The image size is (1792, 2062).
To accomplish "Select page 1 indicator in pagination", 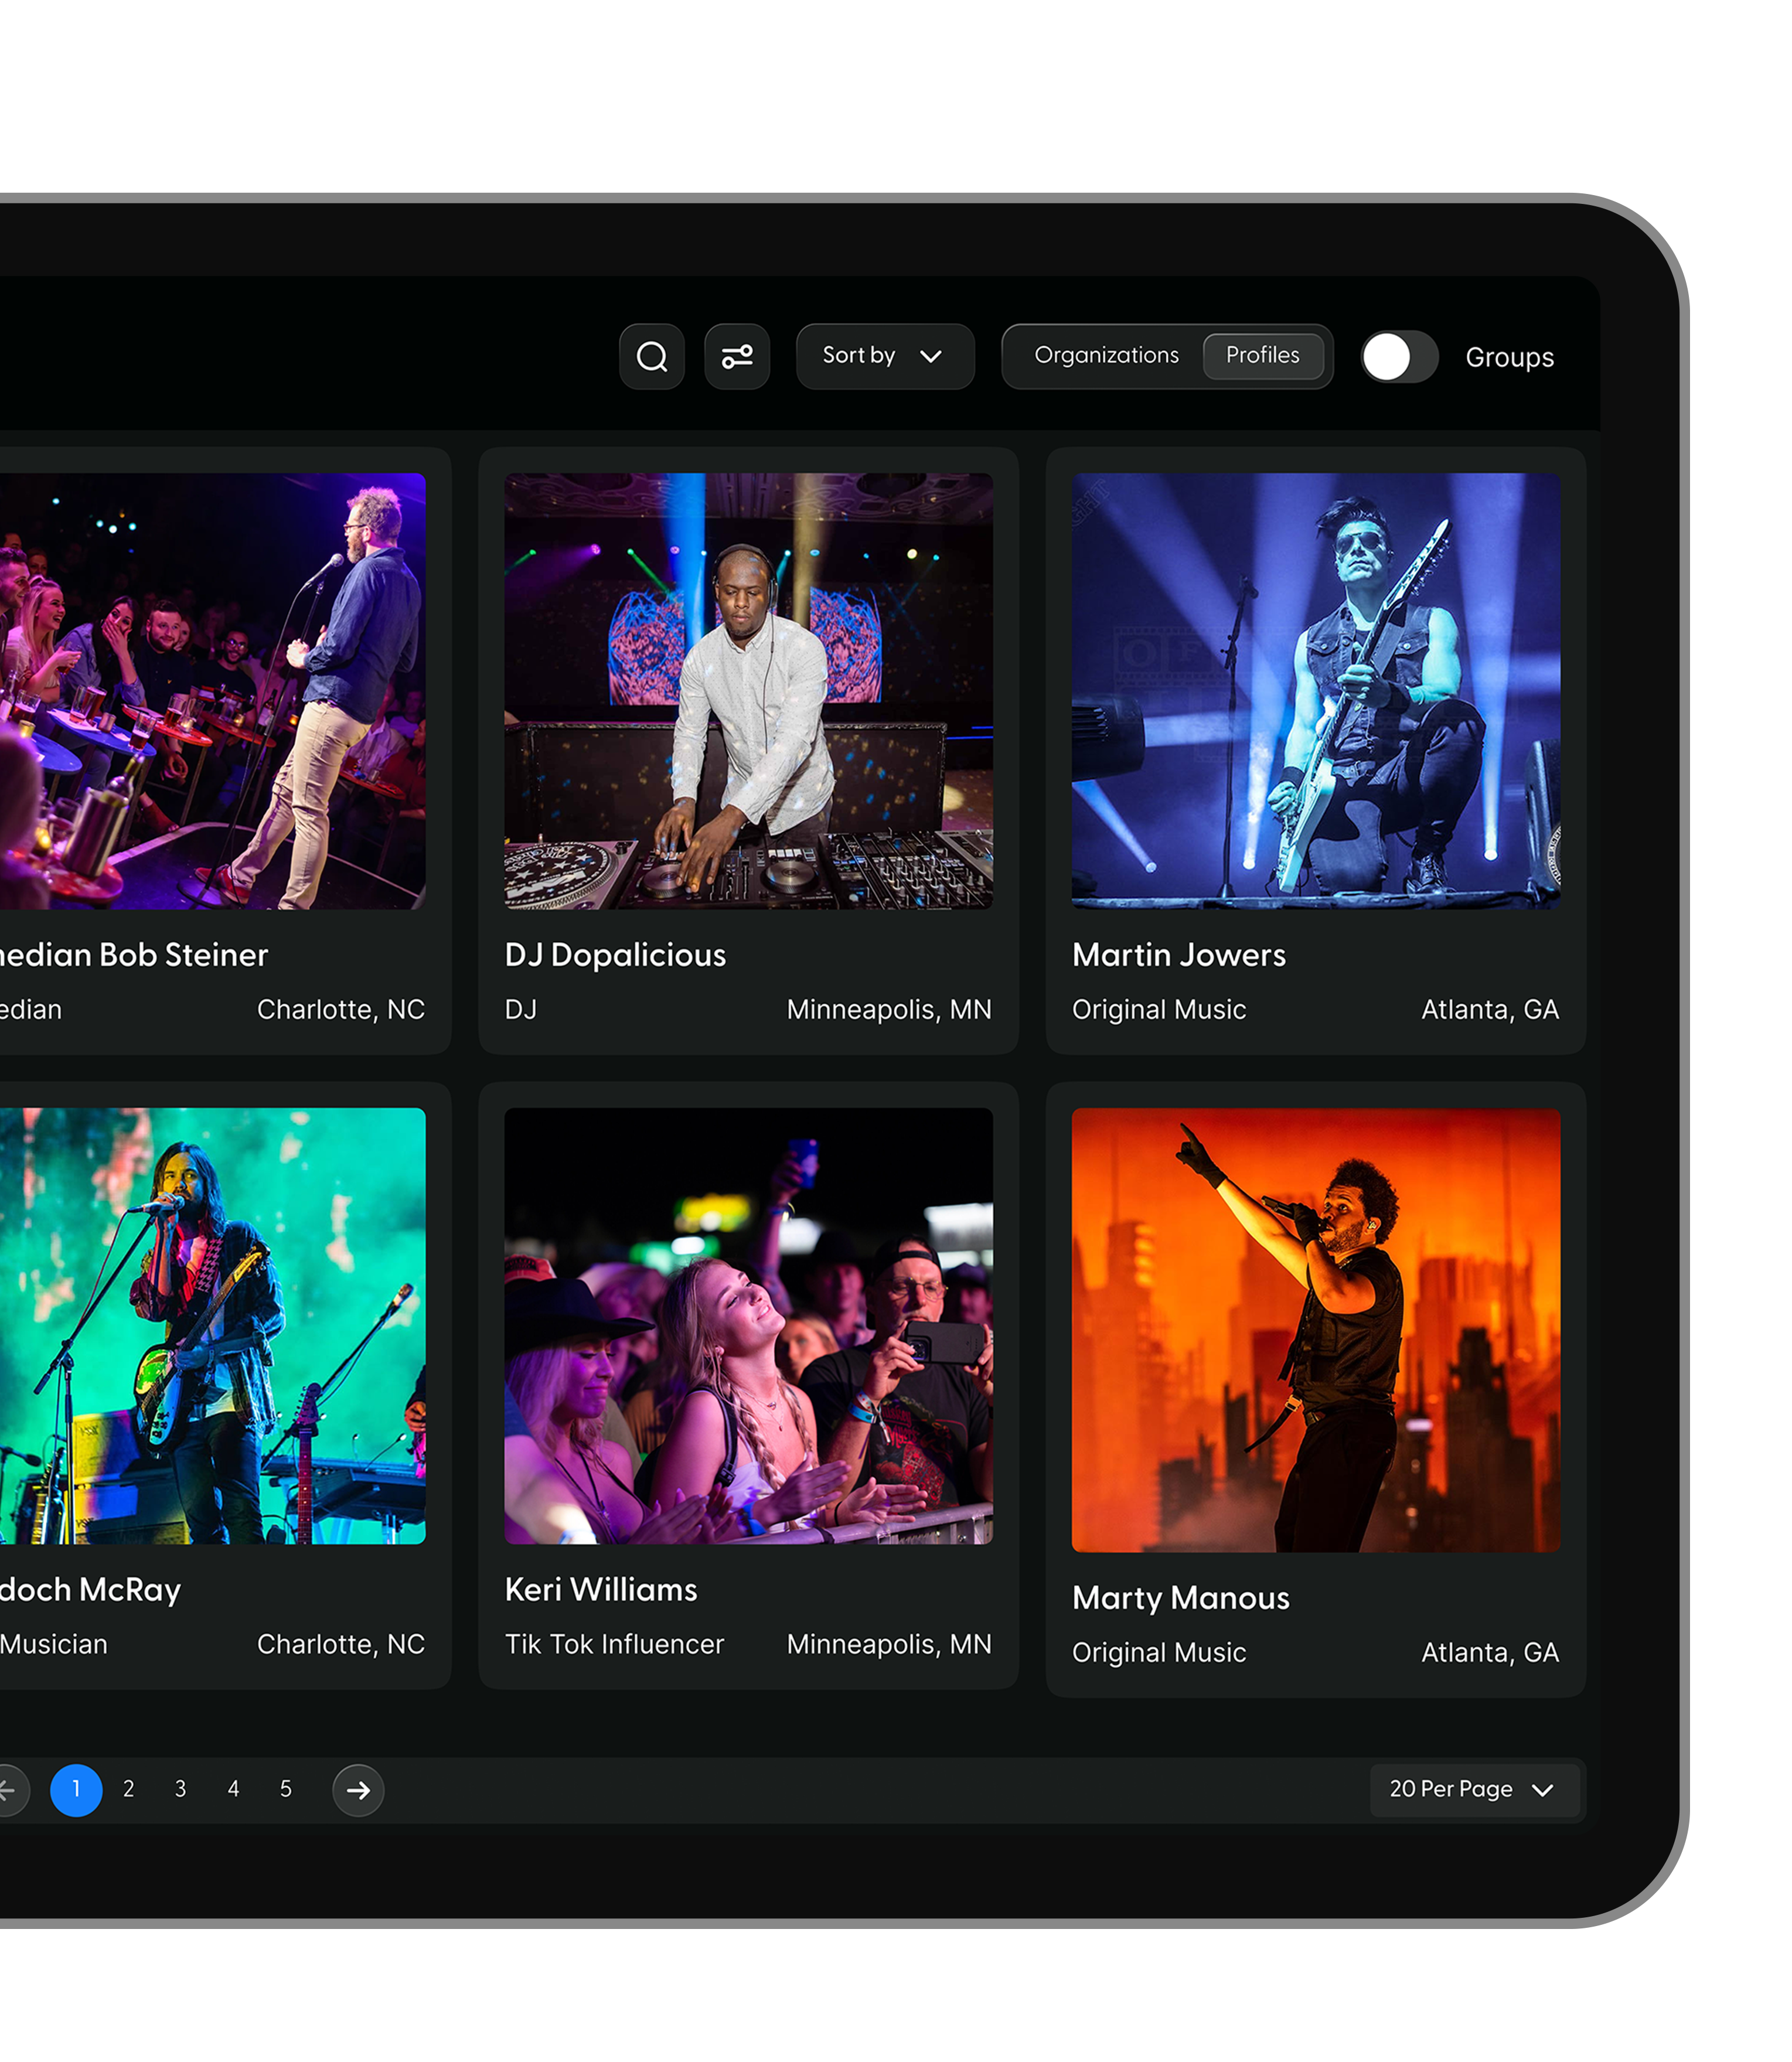I will (76, 1790).
